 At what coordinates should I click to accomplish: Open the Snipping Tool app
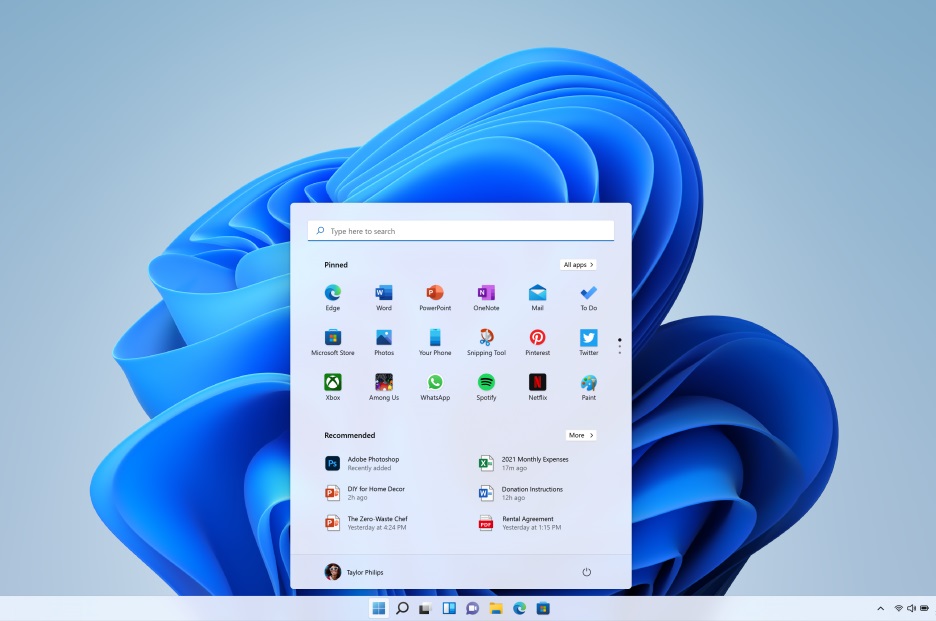[x=486, y=342]
